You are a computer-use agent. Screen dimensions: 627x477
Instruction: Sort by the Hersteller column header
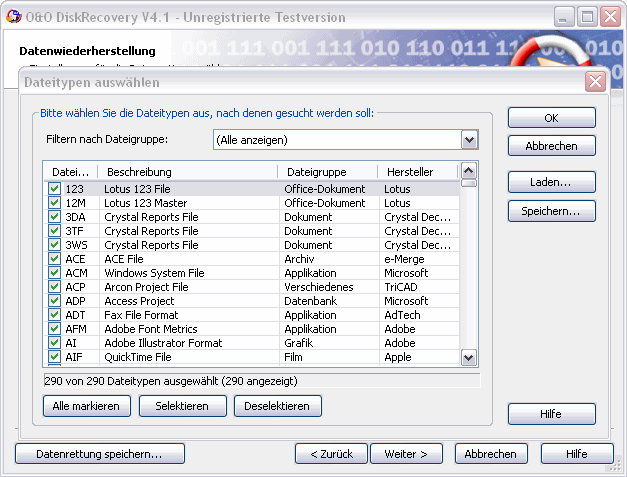pos(418,172)
